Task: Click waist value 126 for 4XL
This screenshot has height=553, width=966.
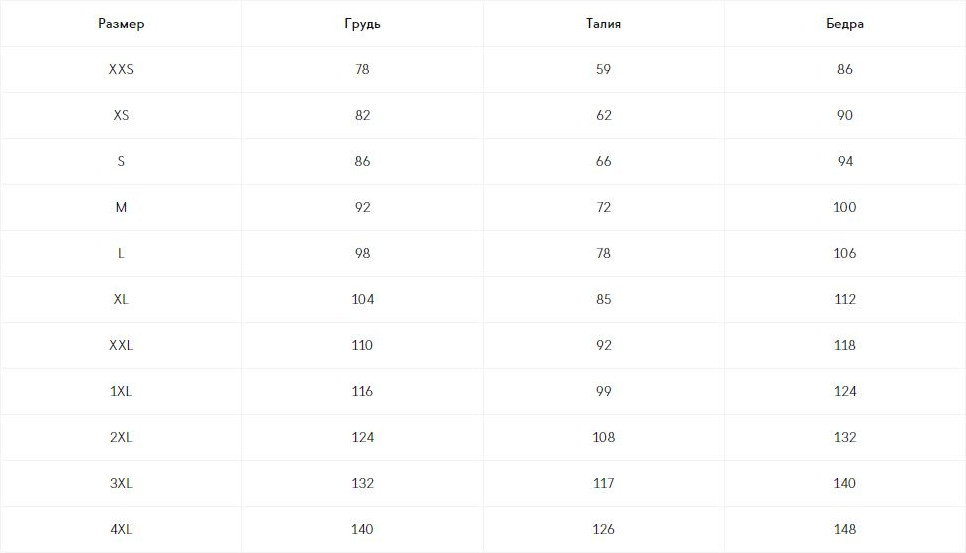Action: (x=603, y=530)
